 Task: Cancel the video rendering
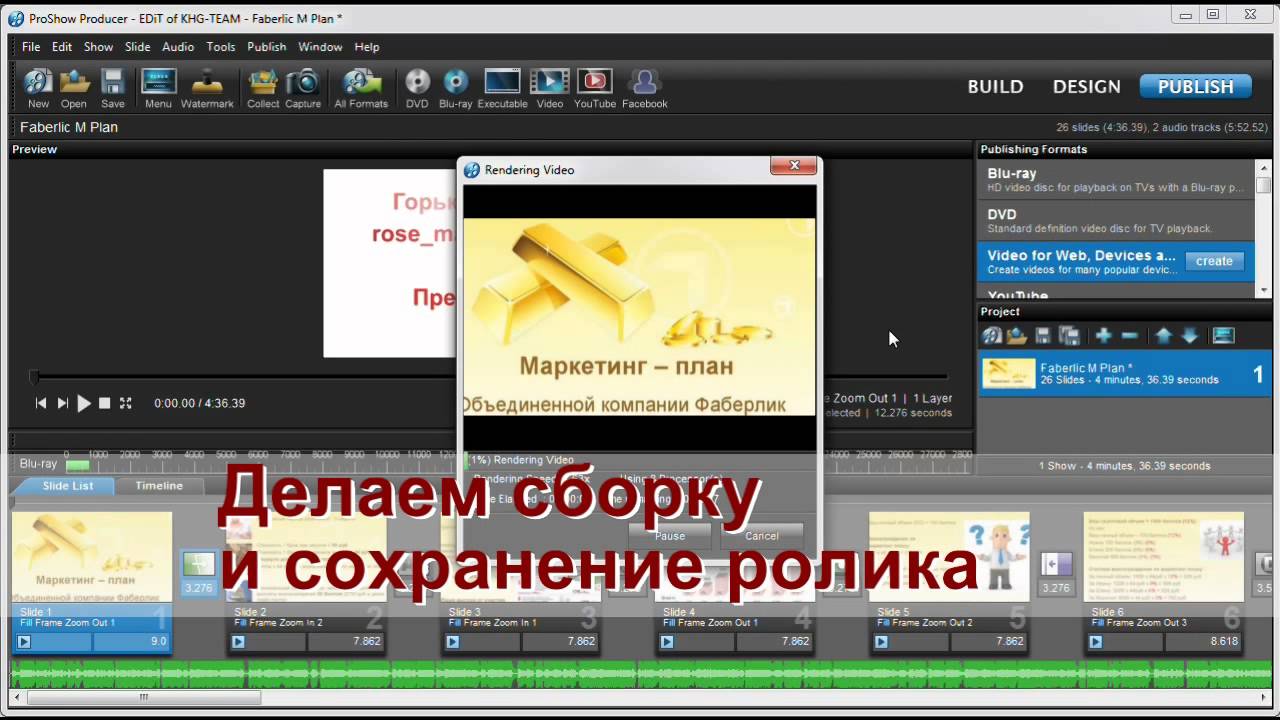click(x=761, y=536)
